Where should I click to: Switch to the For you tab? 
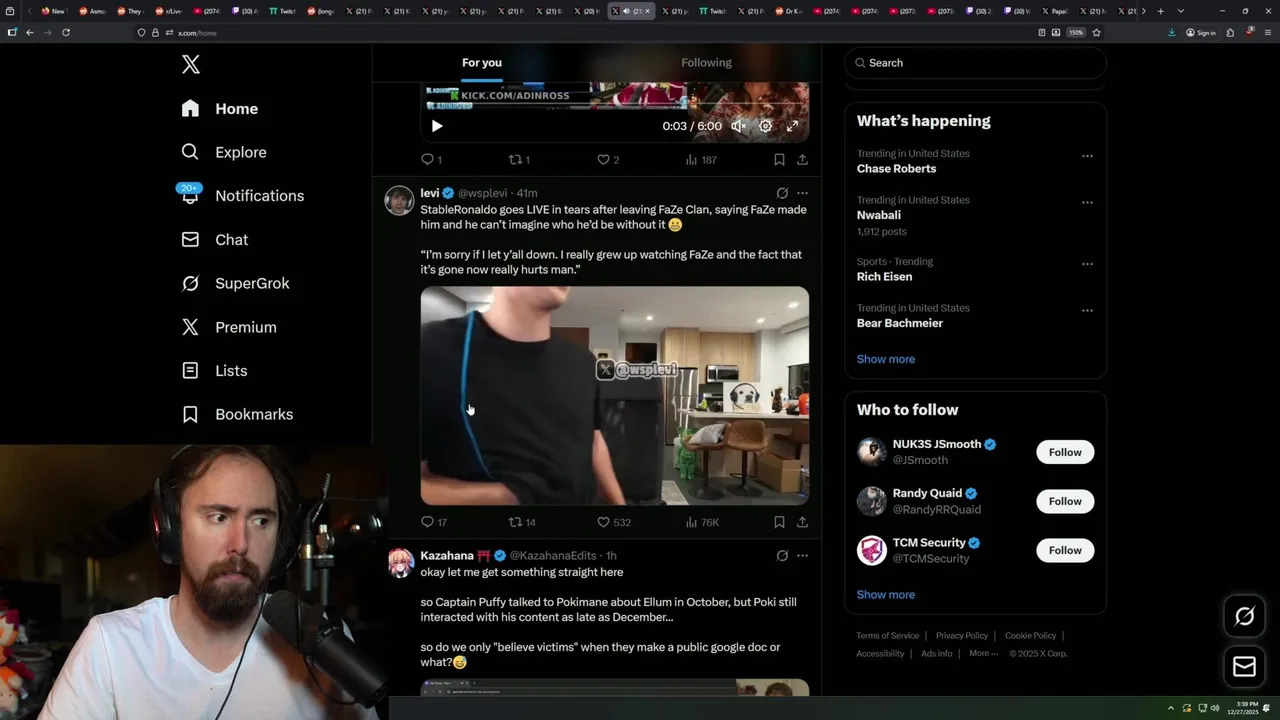(482, 62)
